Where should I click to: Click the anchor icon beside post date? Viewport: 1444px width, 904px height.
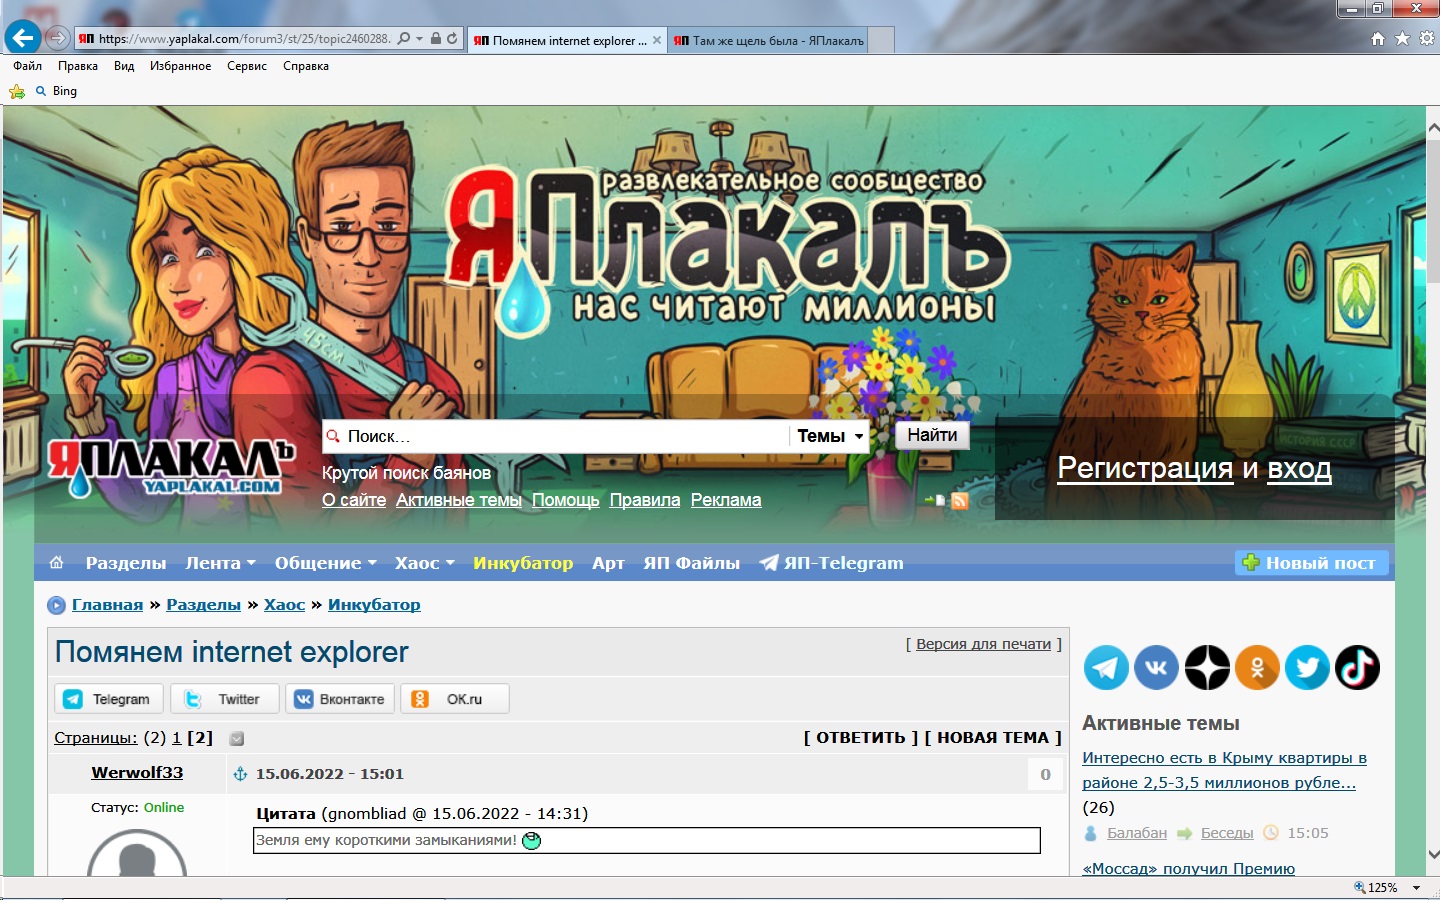tap(240, 775)
